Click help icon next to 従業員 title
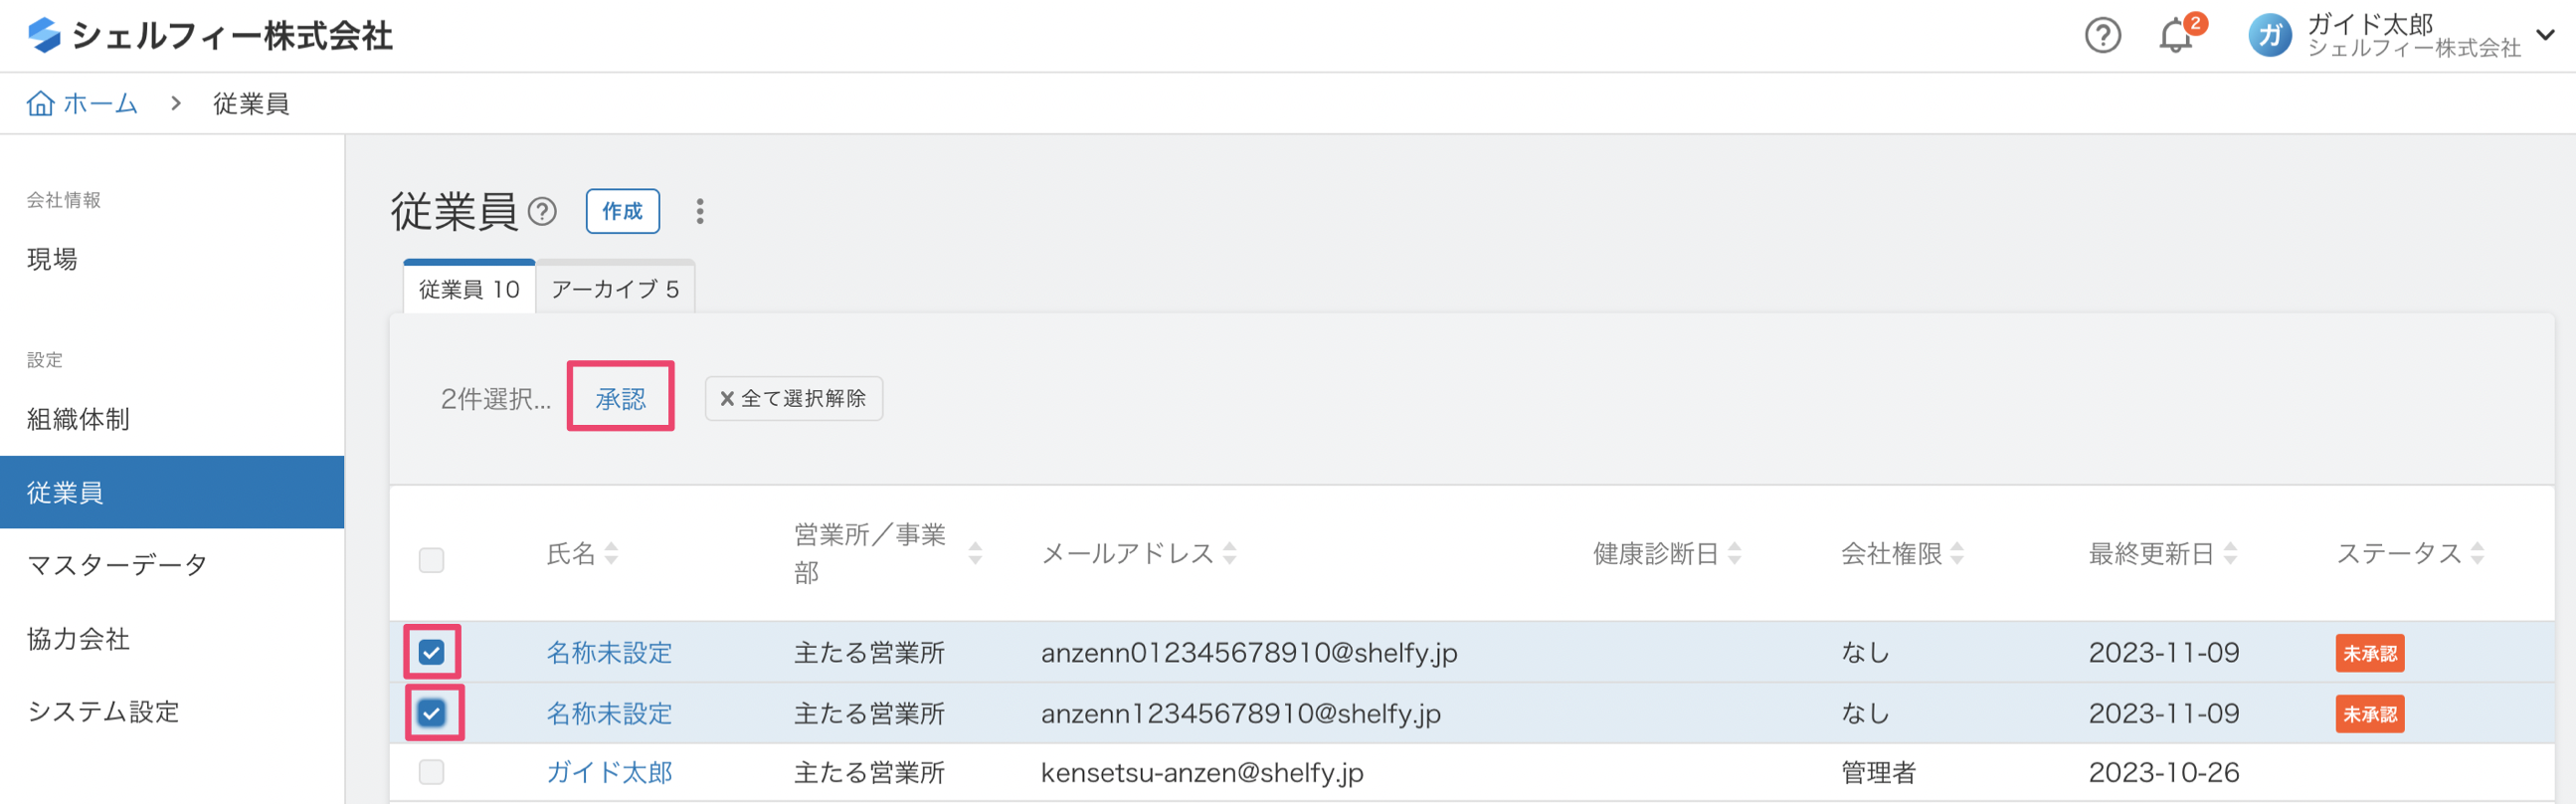Viewport: 2576px width, 804px height. [542, 211]
